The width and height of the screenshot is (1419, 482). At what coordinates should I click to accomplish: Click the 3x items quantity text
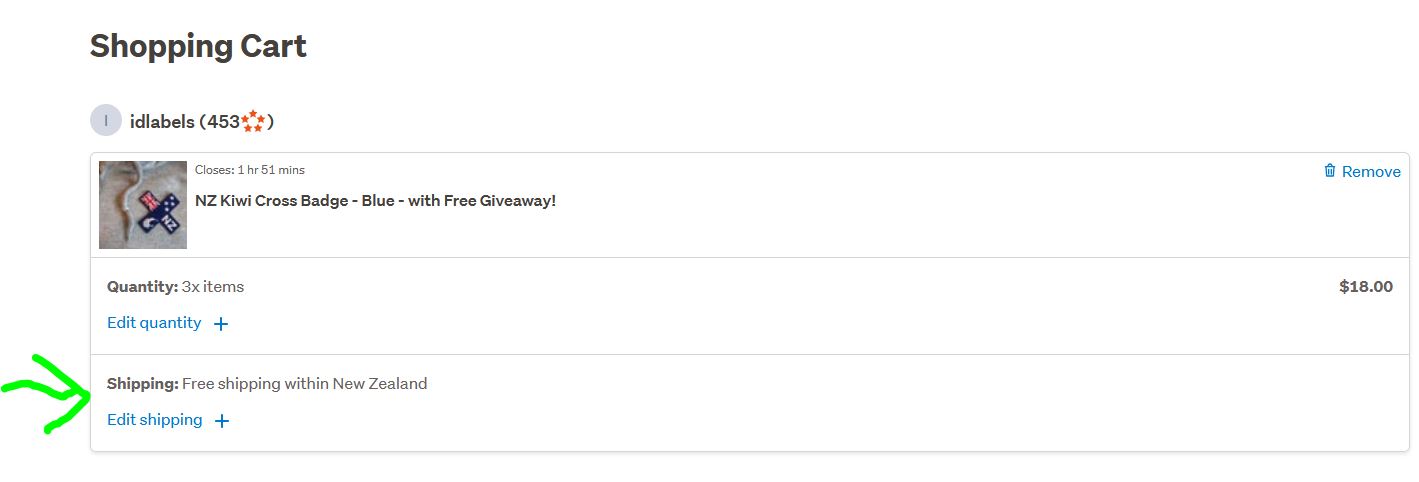213,287
